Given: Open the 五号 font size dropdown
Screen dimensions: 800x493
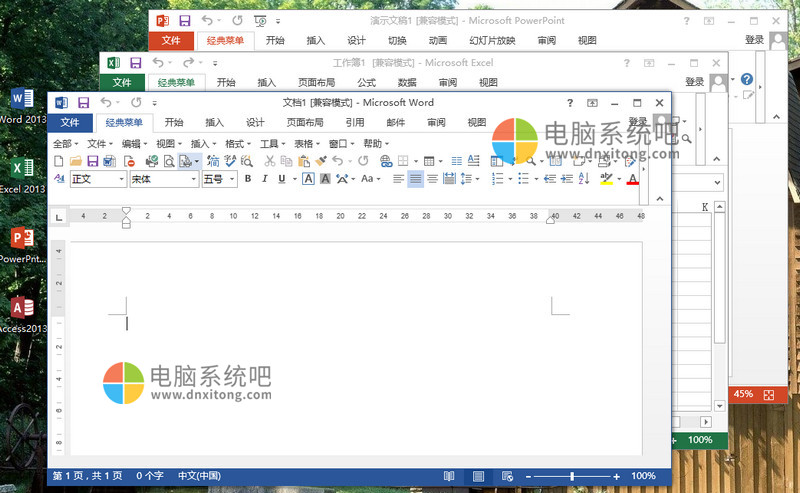Looking at the screenshot, I should [x=232, y=179].
